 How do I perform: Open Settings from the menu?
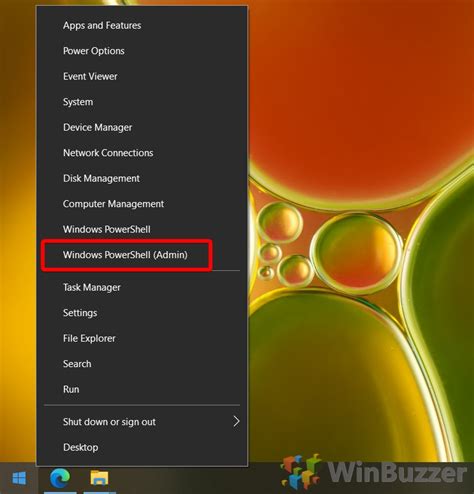tap(142, 313)
